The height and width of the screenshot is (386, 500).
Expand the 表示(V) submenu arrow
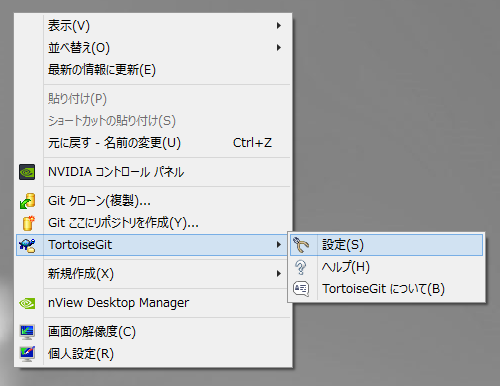[279, 26]
